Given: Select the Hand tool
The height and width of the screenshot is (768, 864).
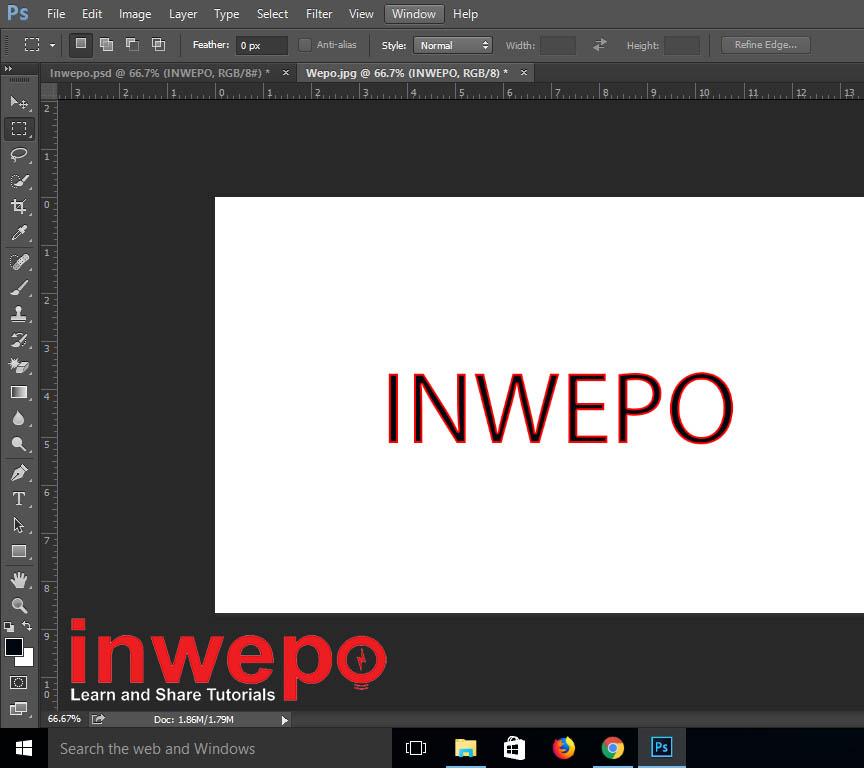Looking at the screenshot, I should coord(19,580).
